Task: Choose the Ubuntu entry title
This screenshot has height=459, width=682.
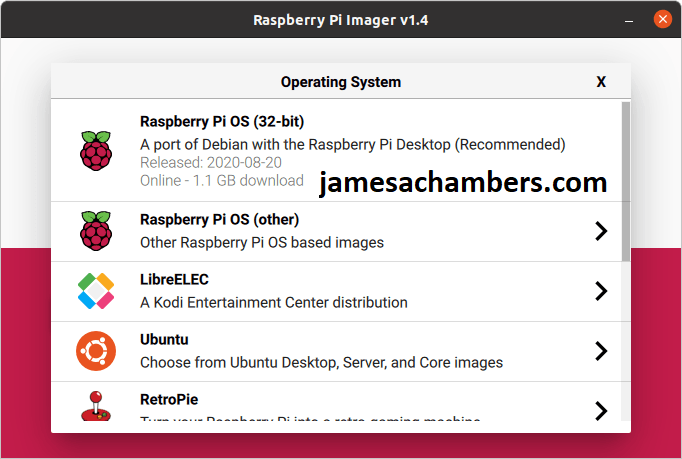Action: 164,339
